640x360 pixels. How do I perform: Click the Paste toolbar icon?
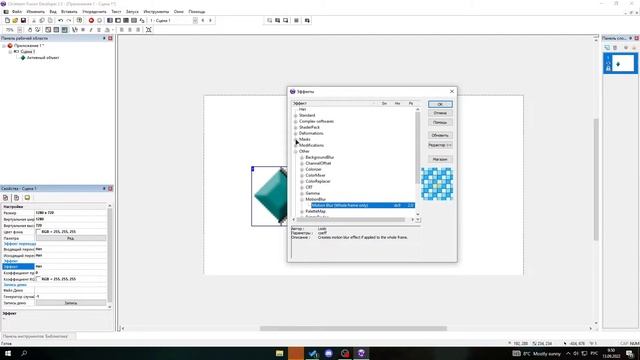pyautogui.click(x=50, y=20)
